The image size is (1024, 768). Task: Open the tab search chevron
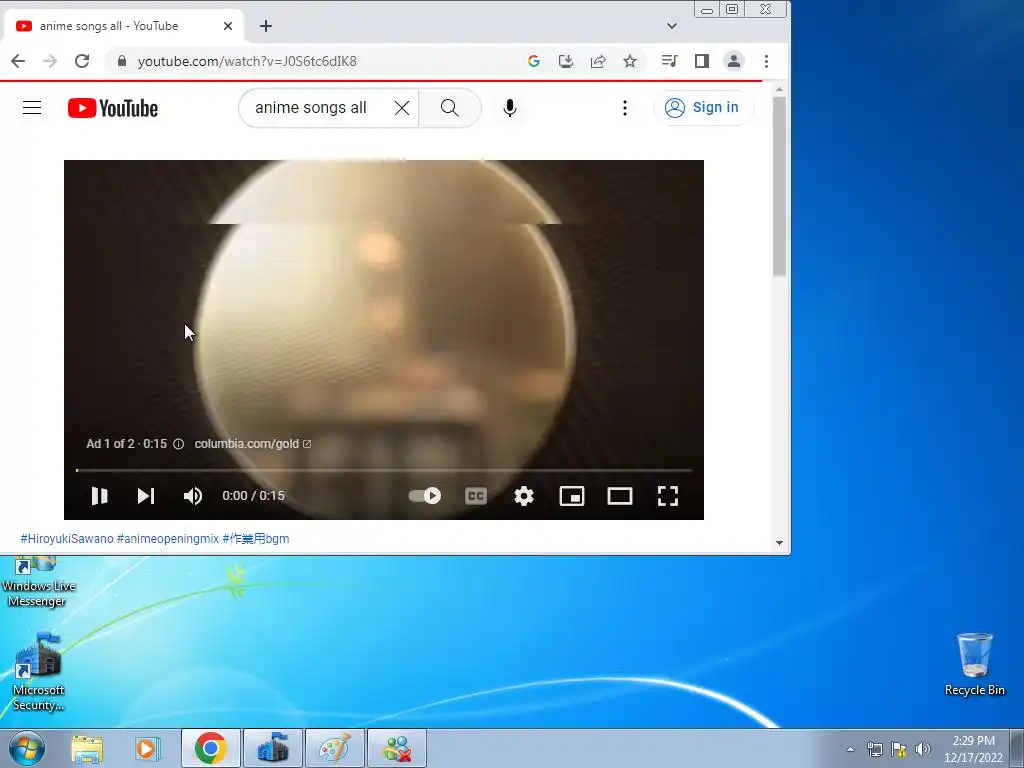[671, 26]
